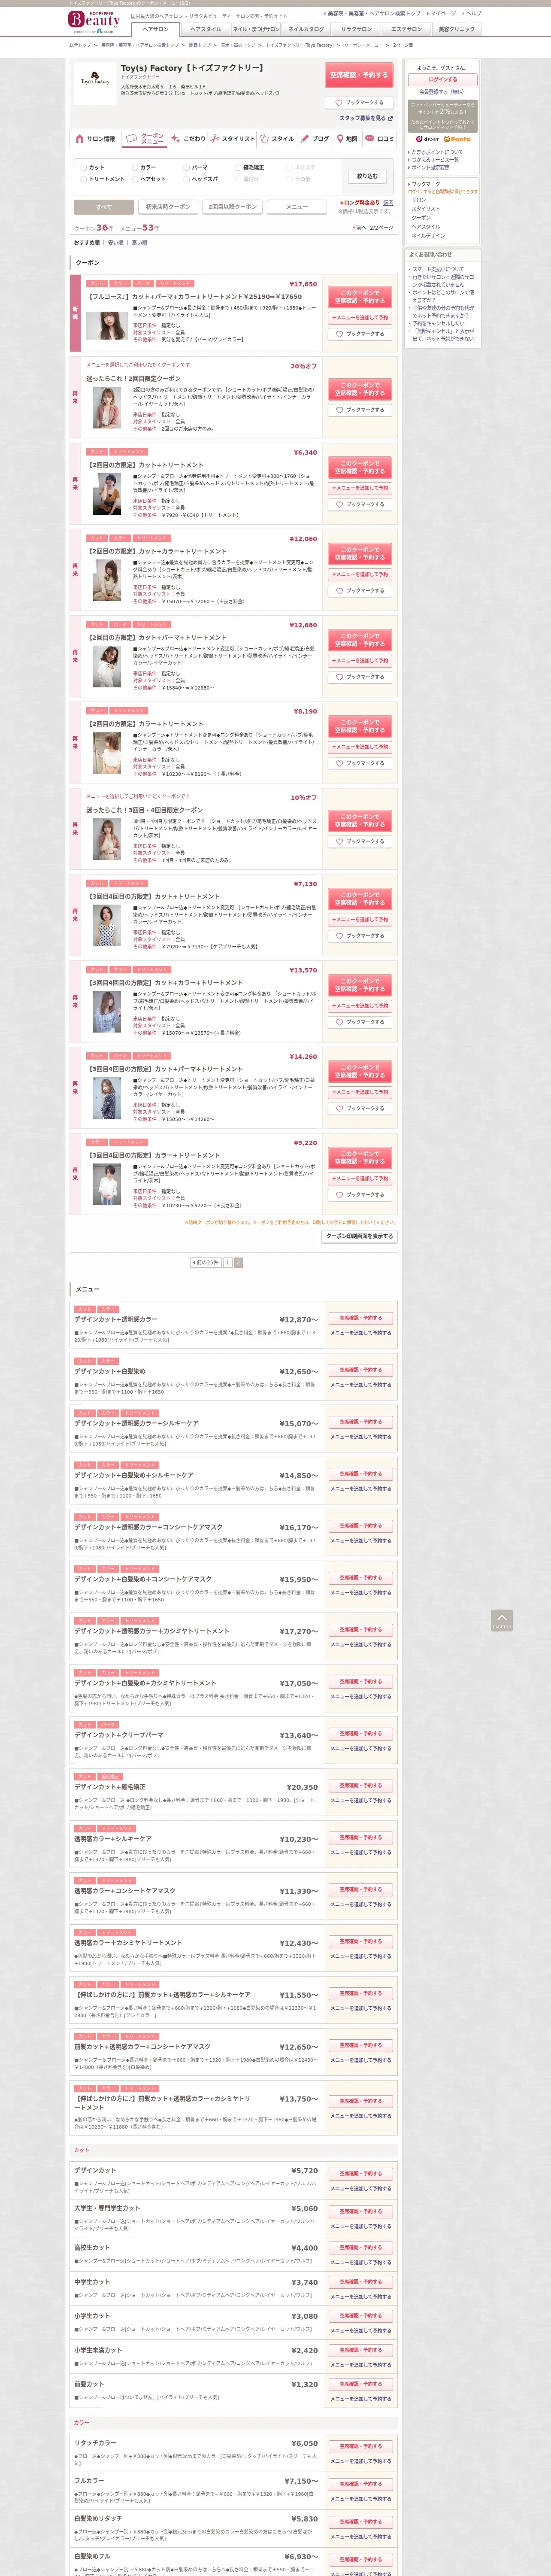Click the 絞り込む filter button
This screenshot has width=551, height=2576.
tap(367, 176)
